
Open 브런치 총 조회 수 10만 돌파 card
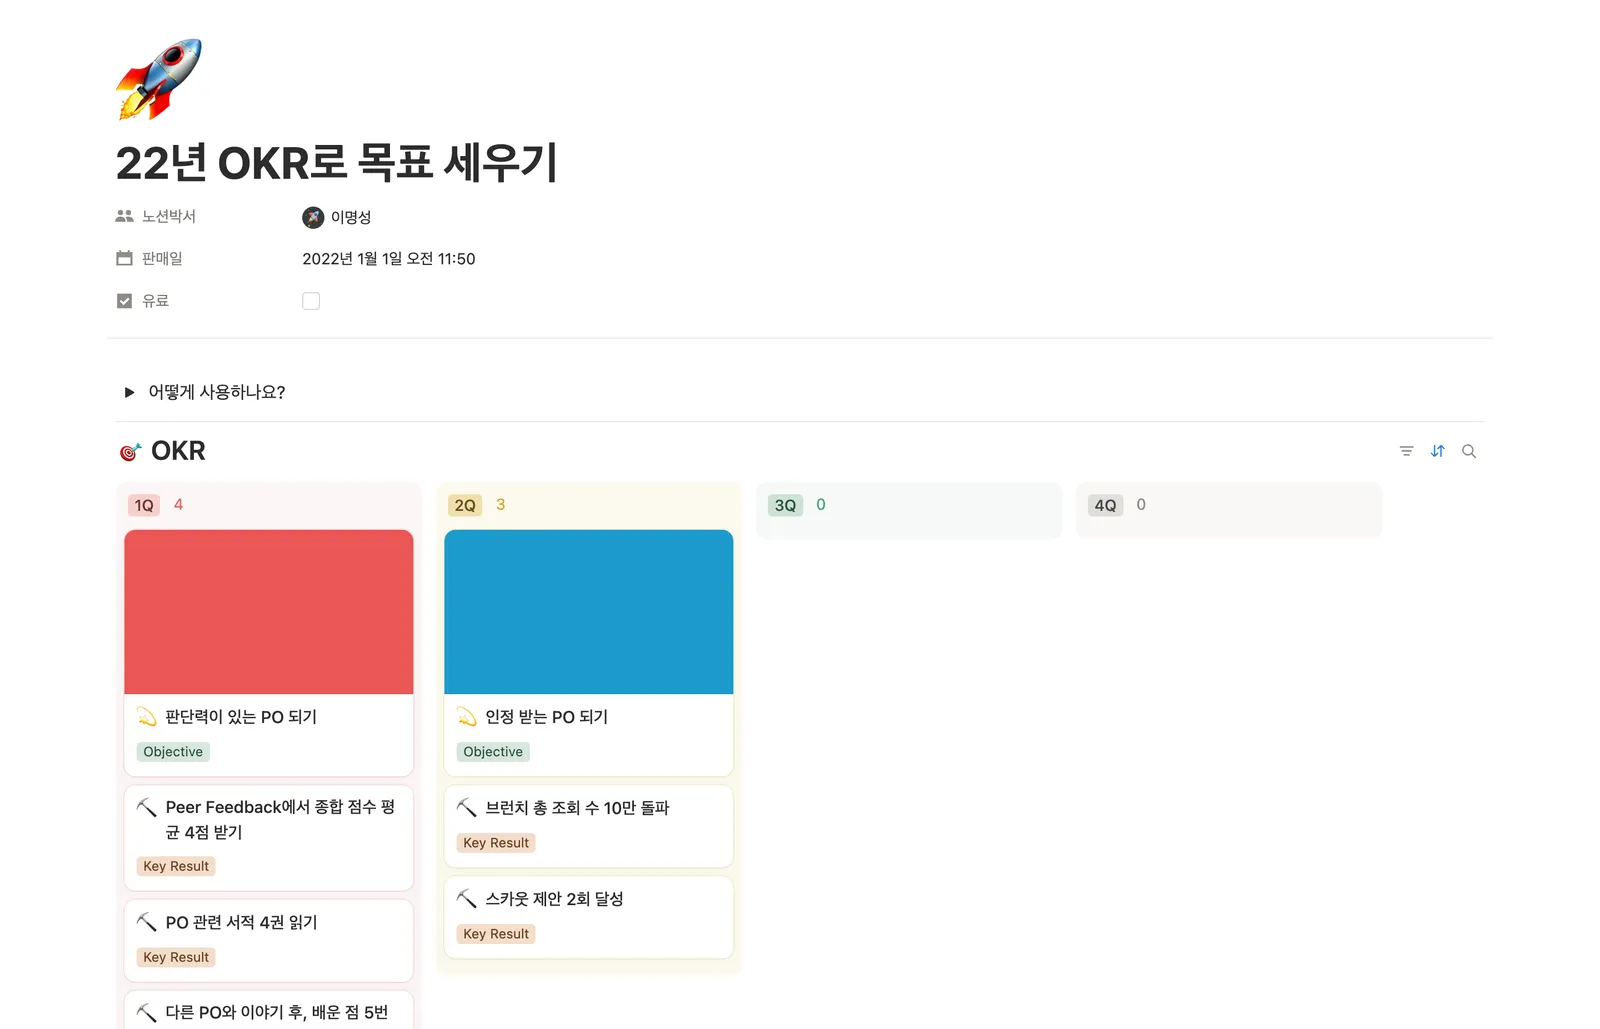(x=589, y=826)
